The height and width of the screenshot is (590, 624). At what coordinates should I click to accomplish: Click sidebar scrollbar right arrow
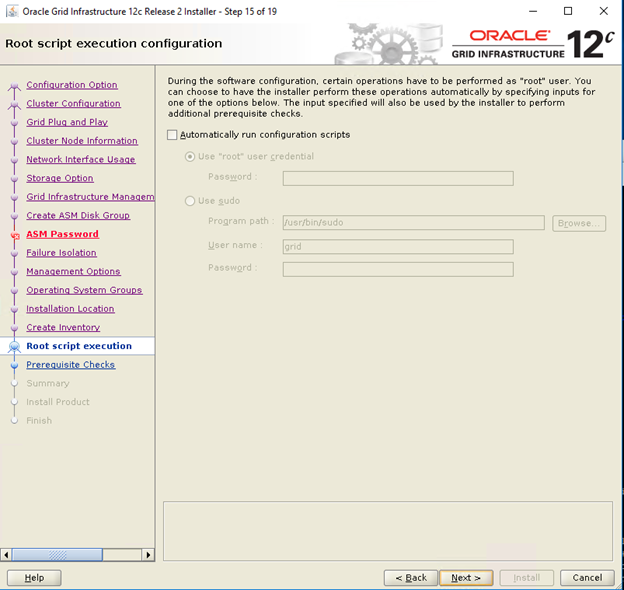pos(148,555)
